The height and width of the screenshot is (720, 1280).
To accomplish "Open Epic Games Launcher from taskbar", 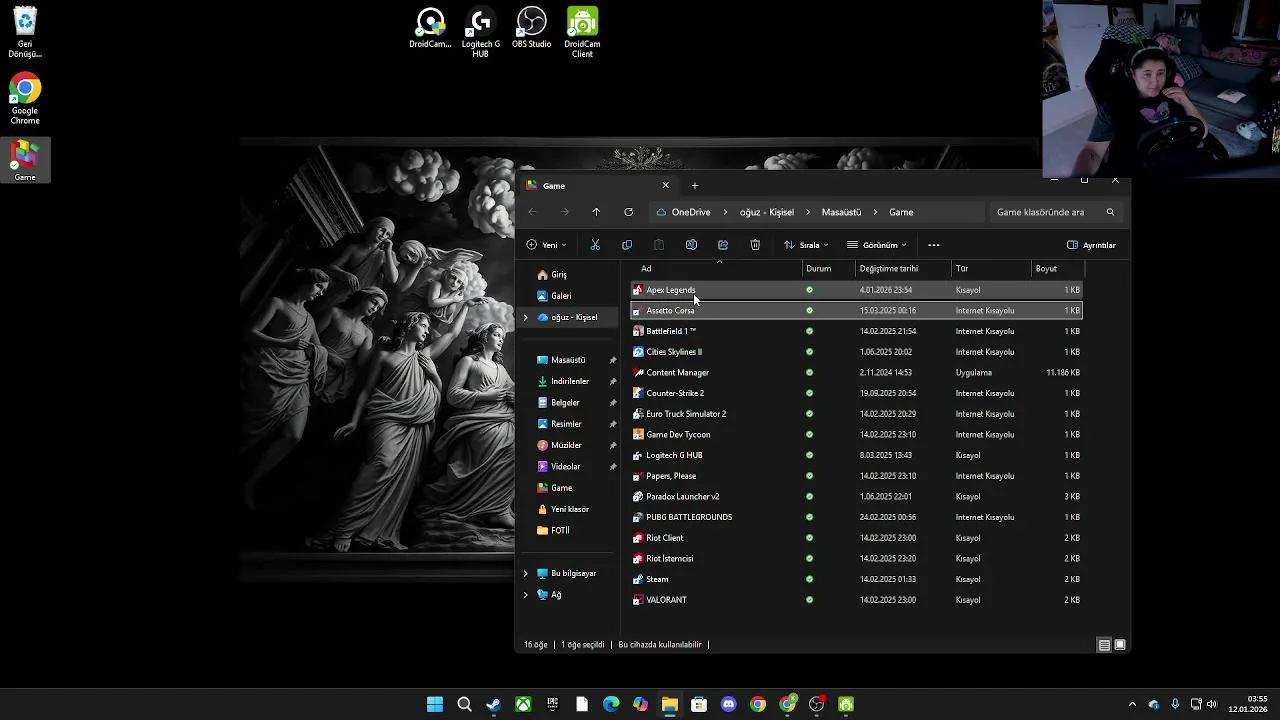I will (552, 704).
